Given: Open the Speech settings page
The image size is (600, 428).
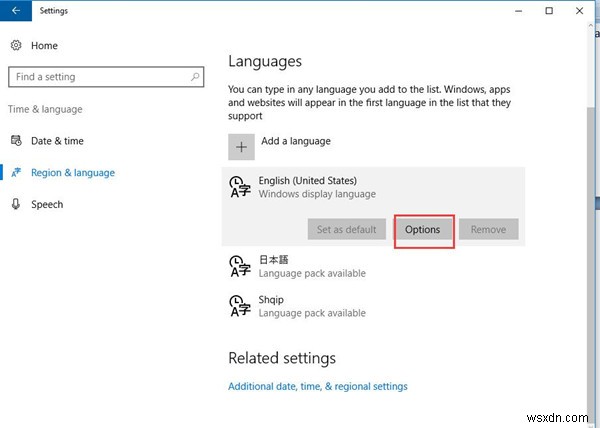Looking at the screenshot, I should (x=47, y=204).
